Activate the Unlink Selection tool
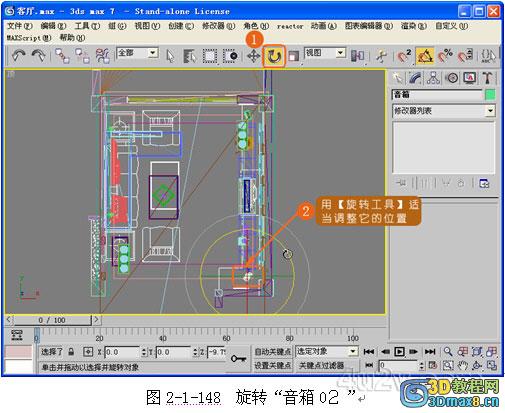The height and width of the screenshot is (413, 505). [82, 55]
